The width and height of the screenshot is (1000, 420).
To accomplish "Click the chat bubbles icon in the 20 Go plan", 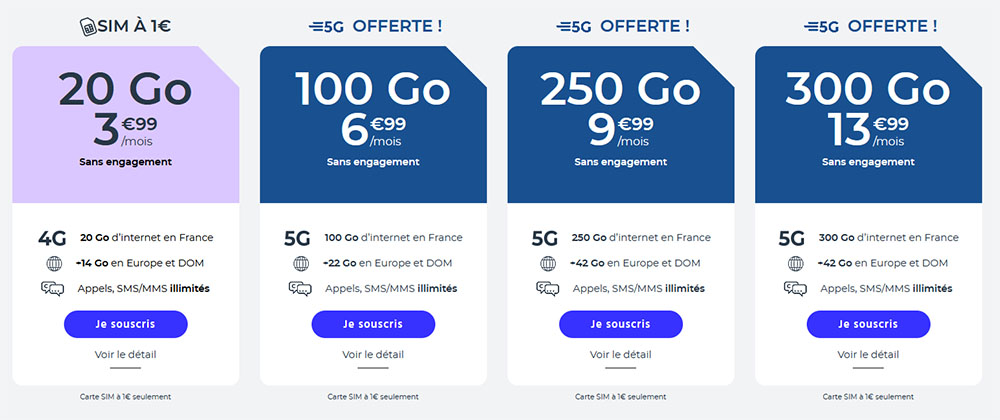I will coord(52,289).
